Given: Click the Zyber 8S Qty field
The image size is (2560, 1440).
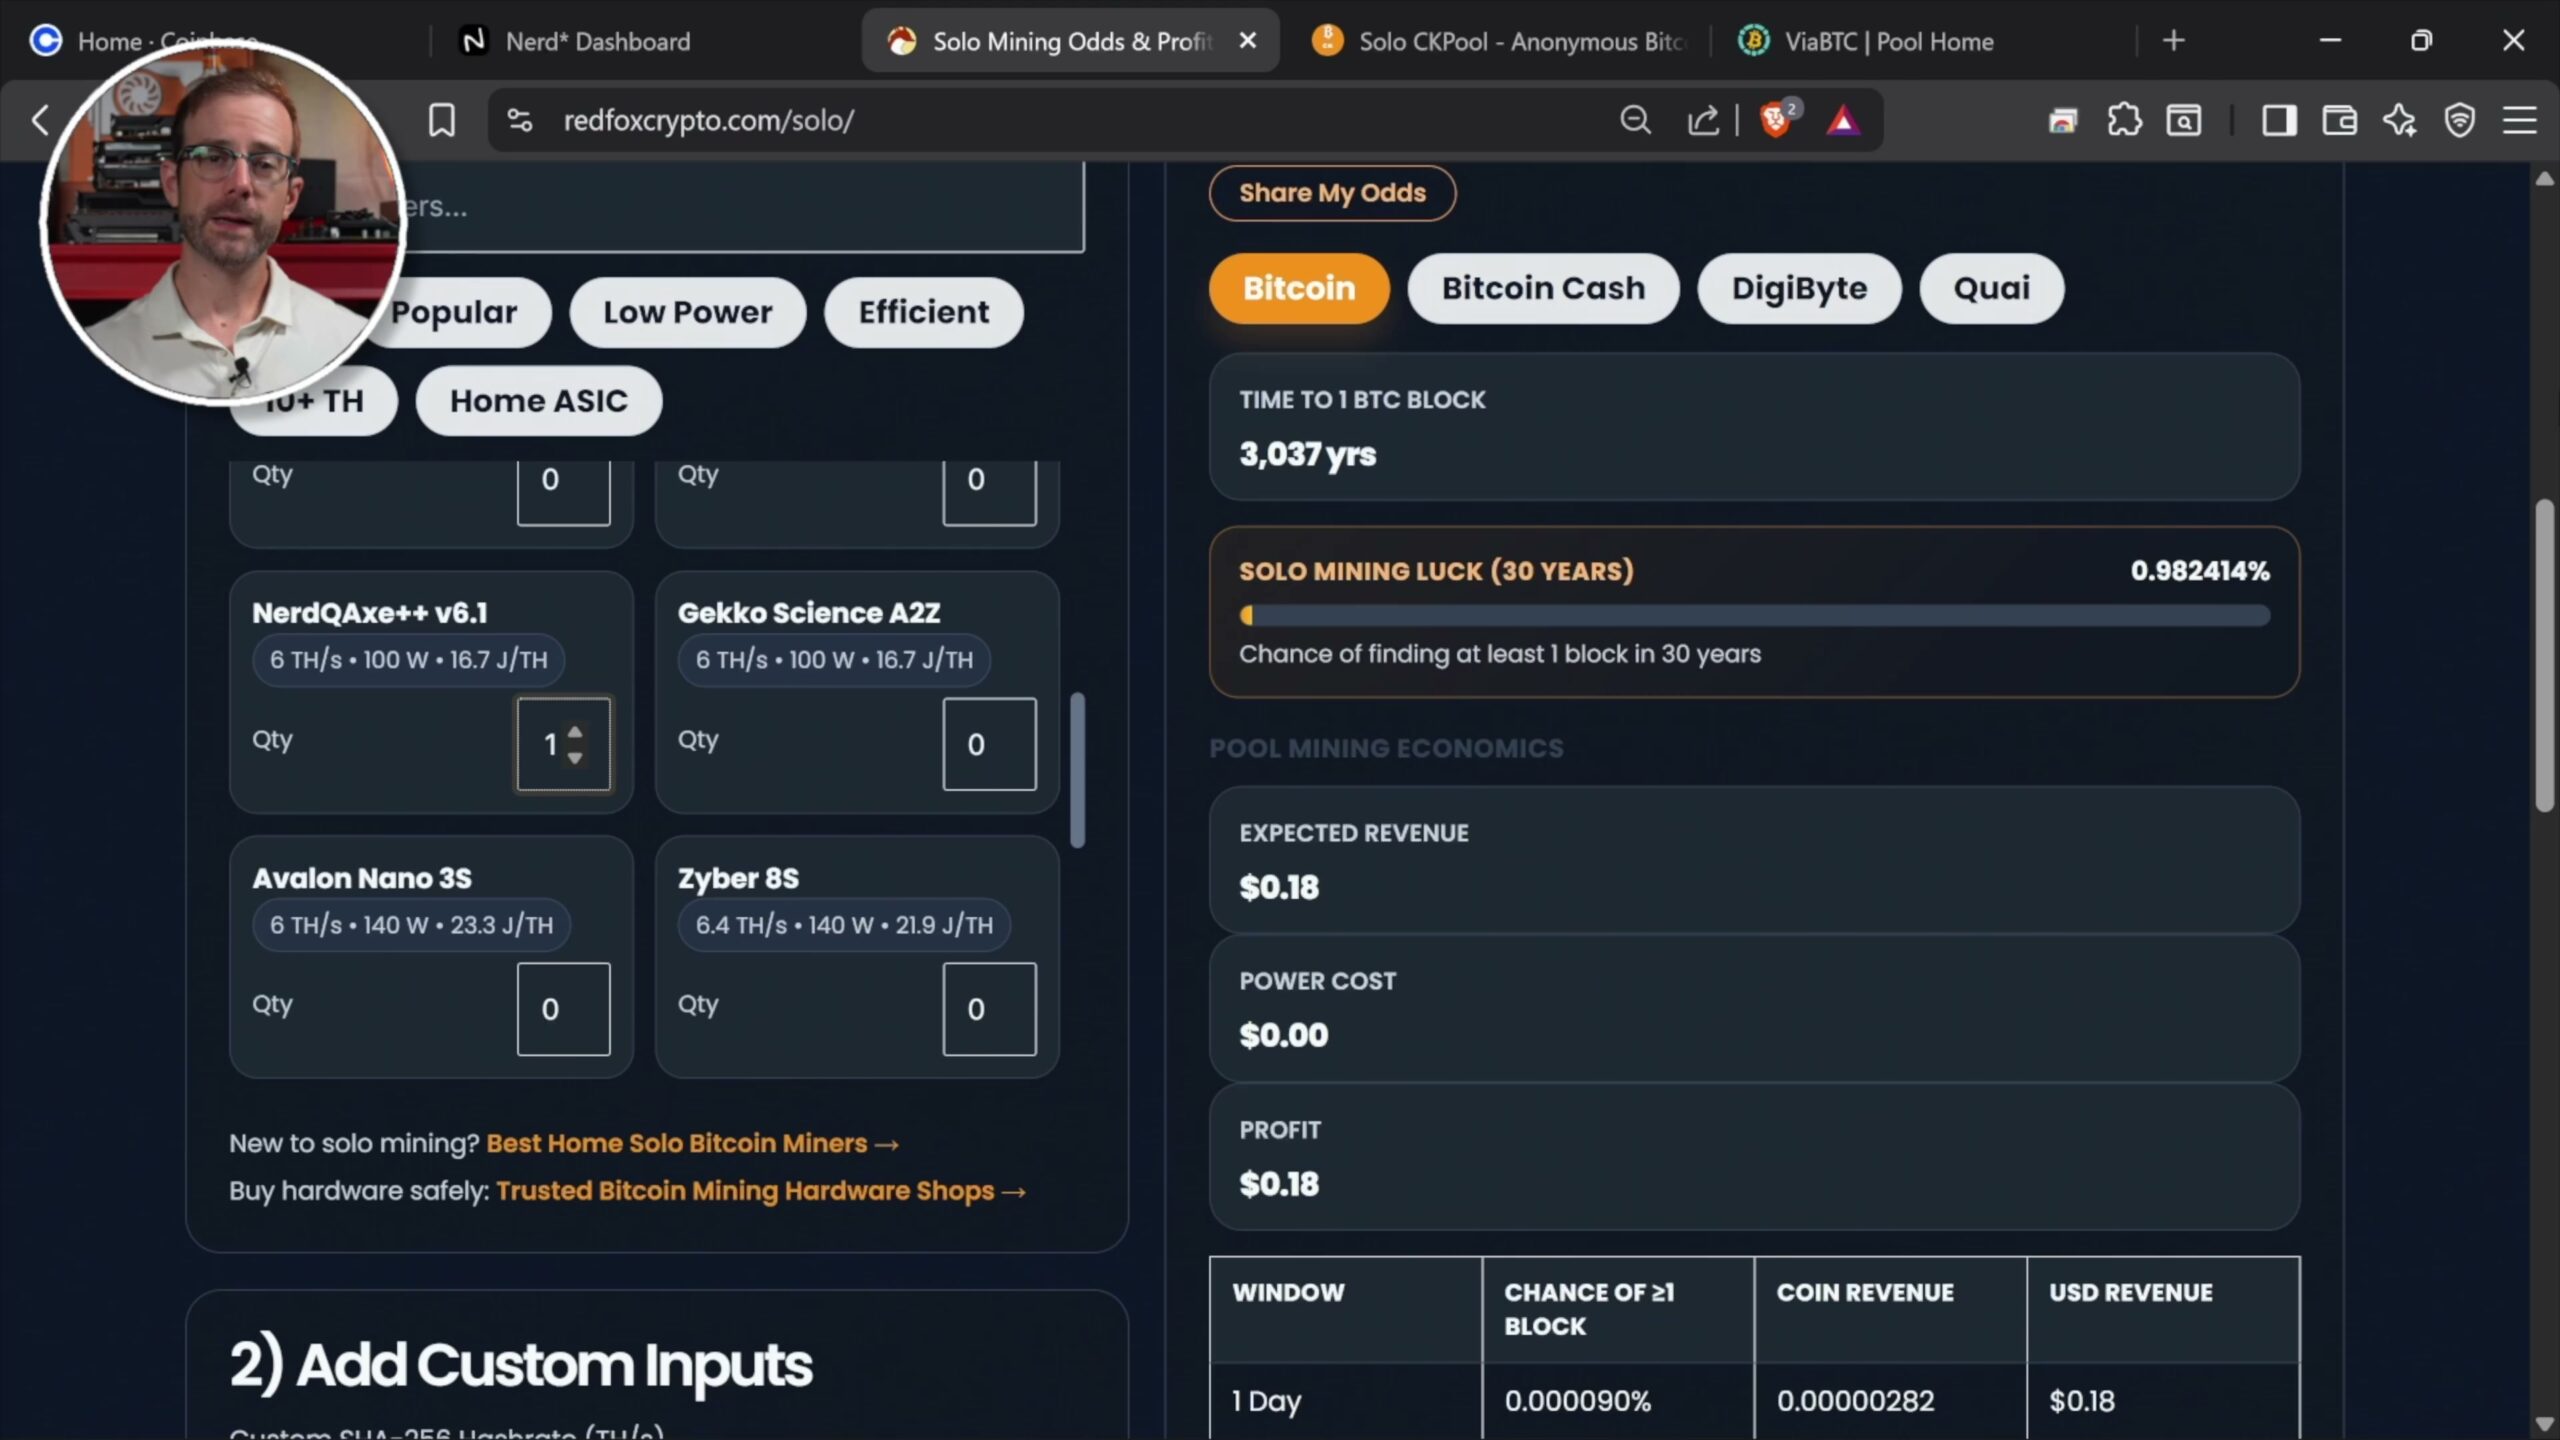Looking at the screenshot, I should (989, 1009).
